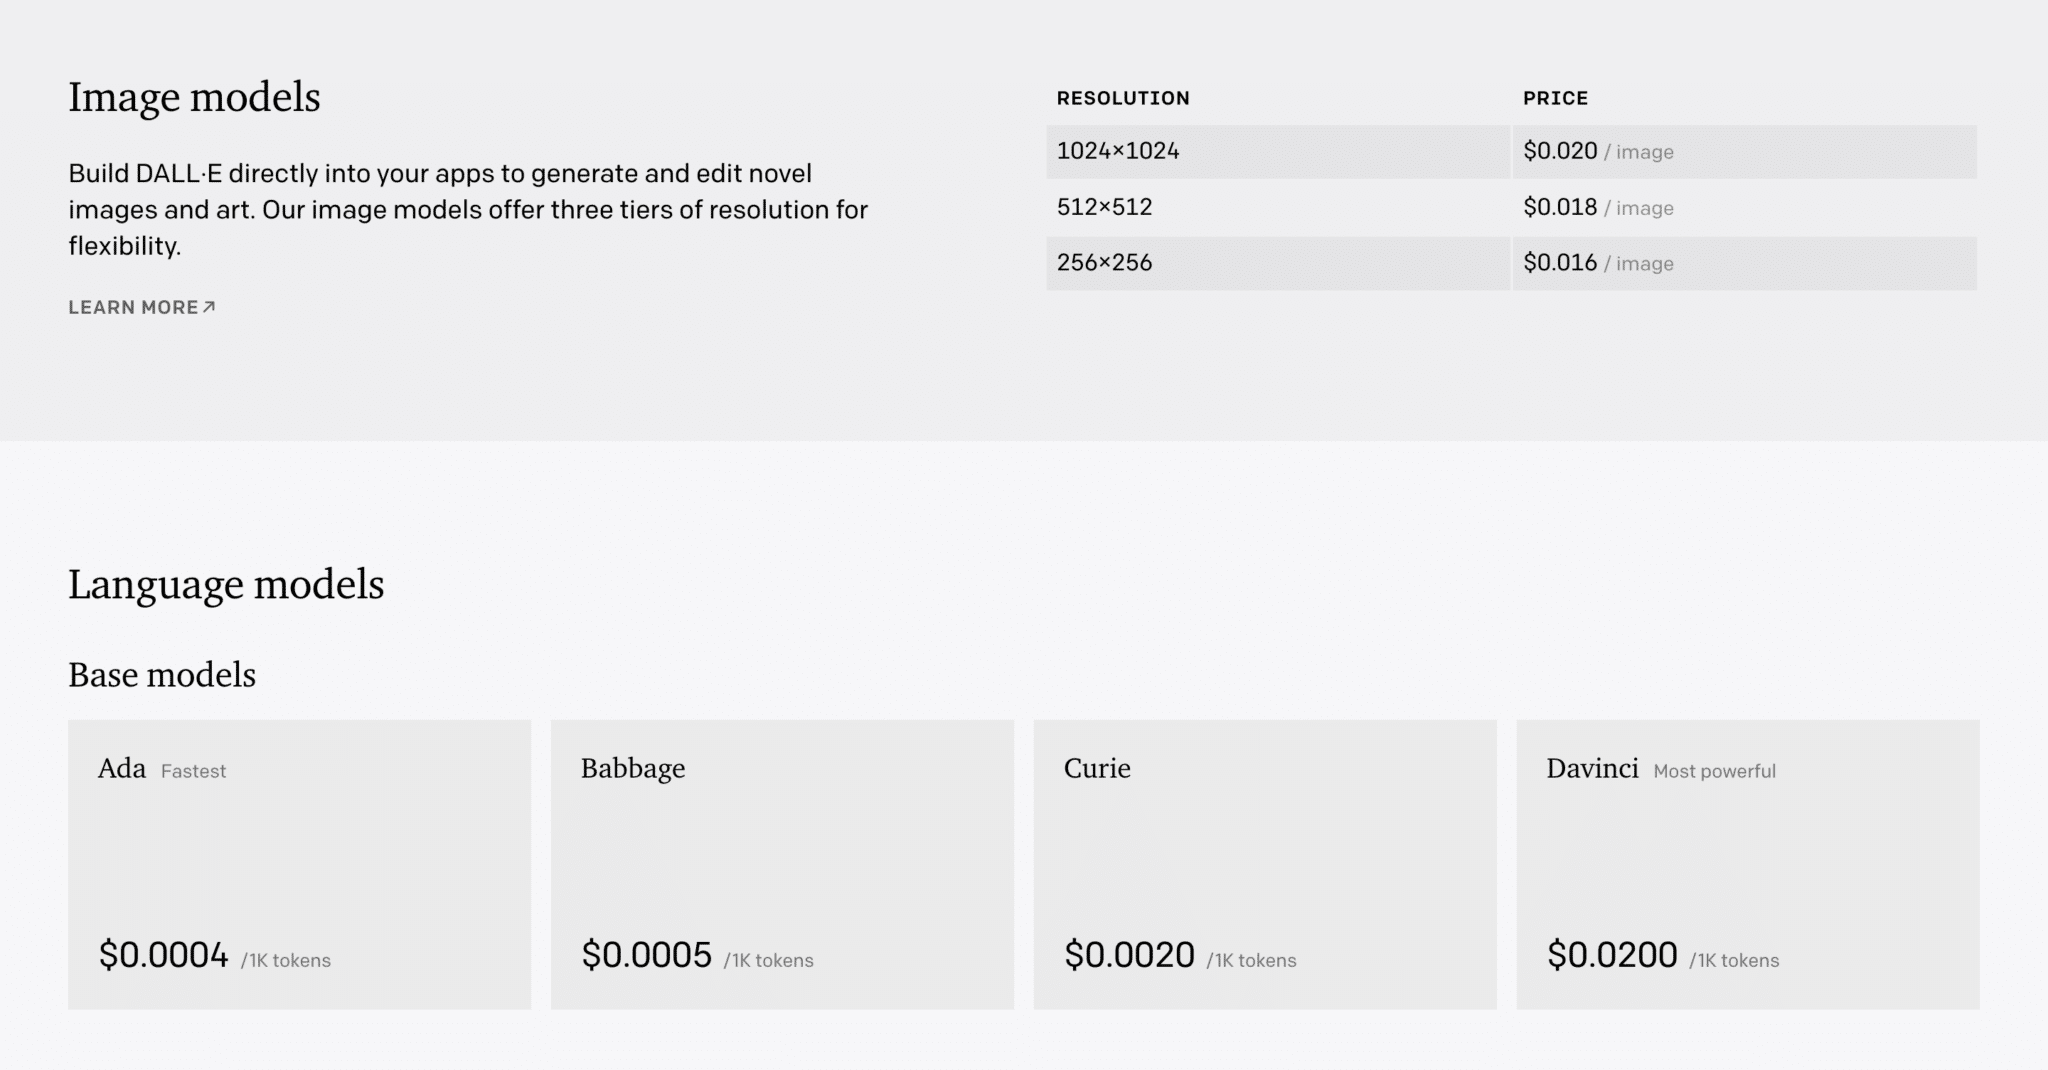Select the Curie base model card

pyautogui.click(x=1265, y=864)
